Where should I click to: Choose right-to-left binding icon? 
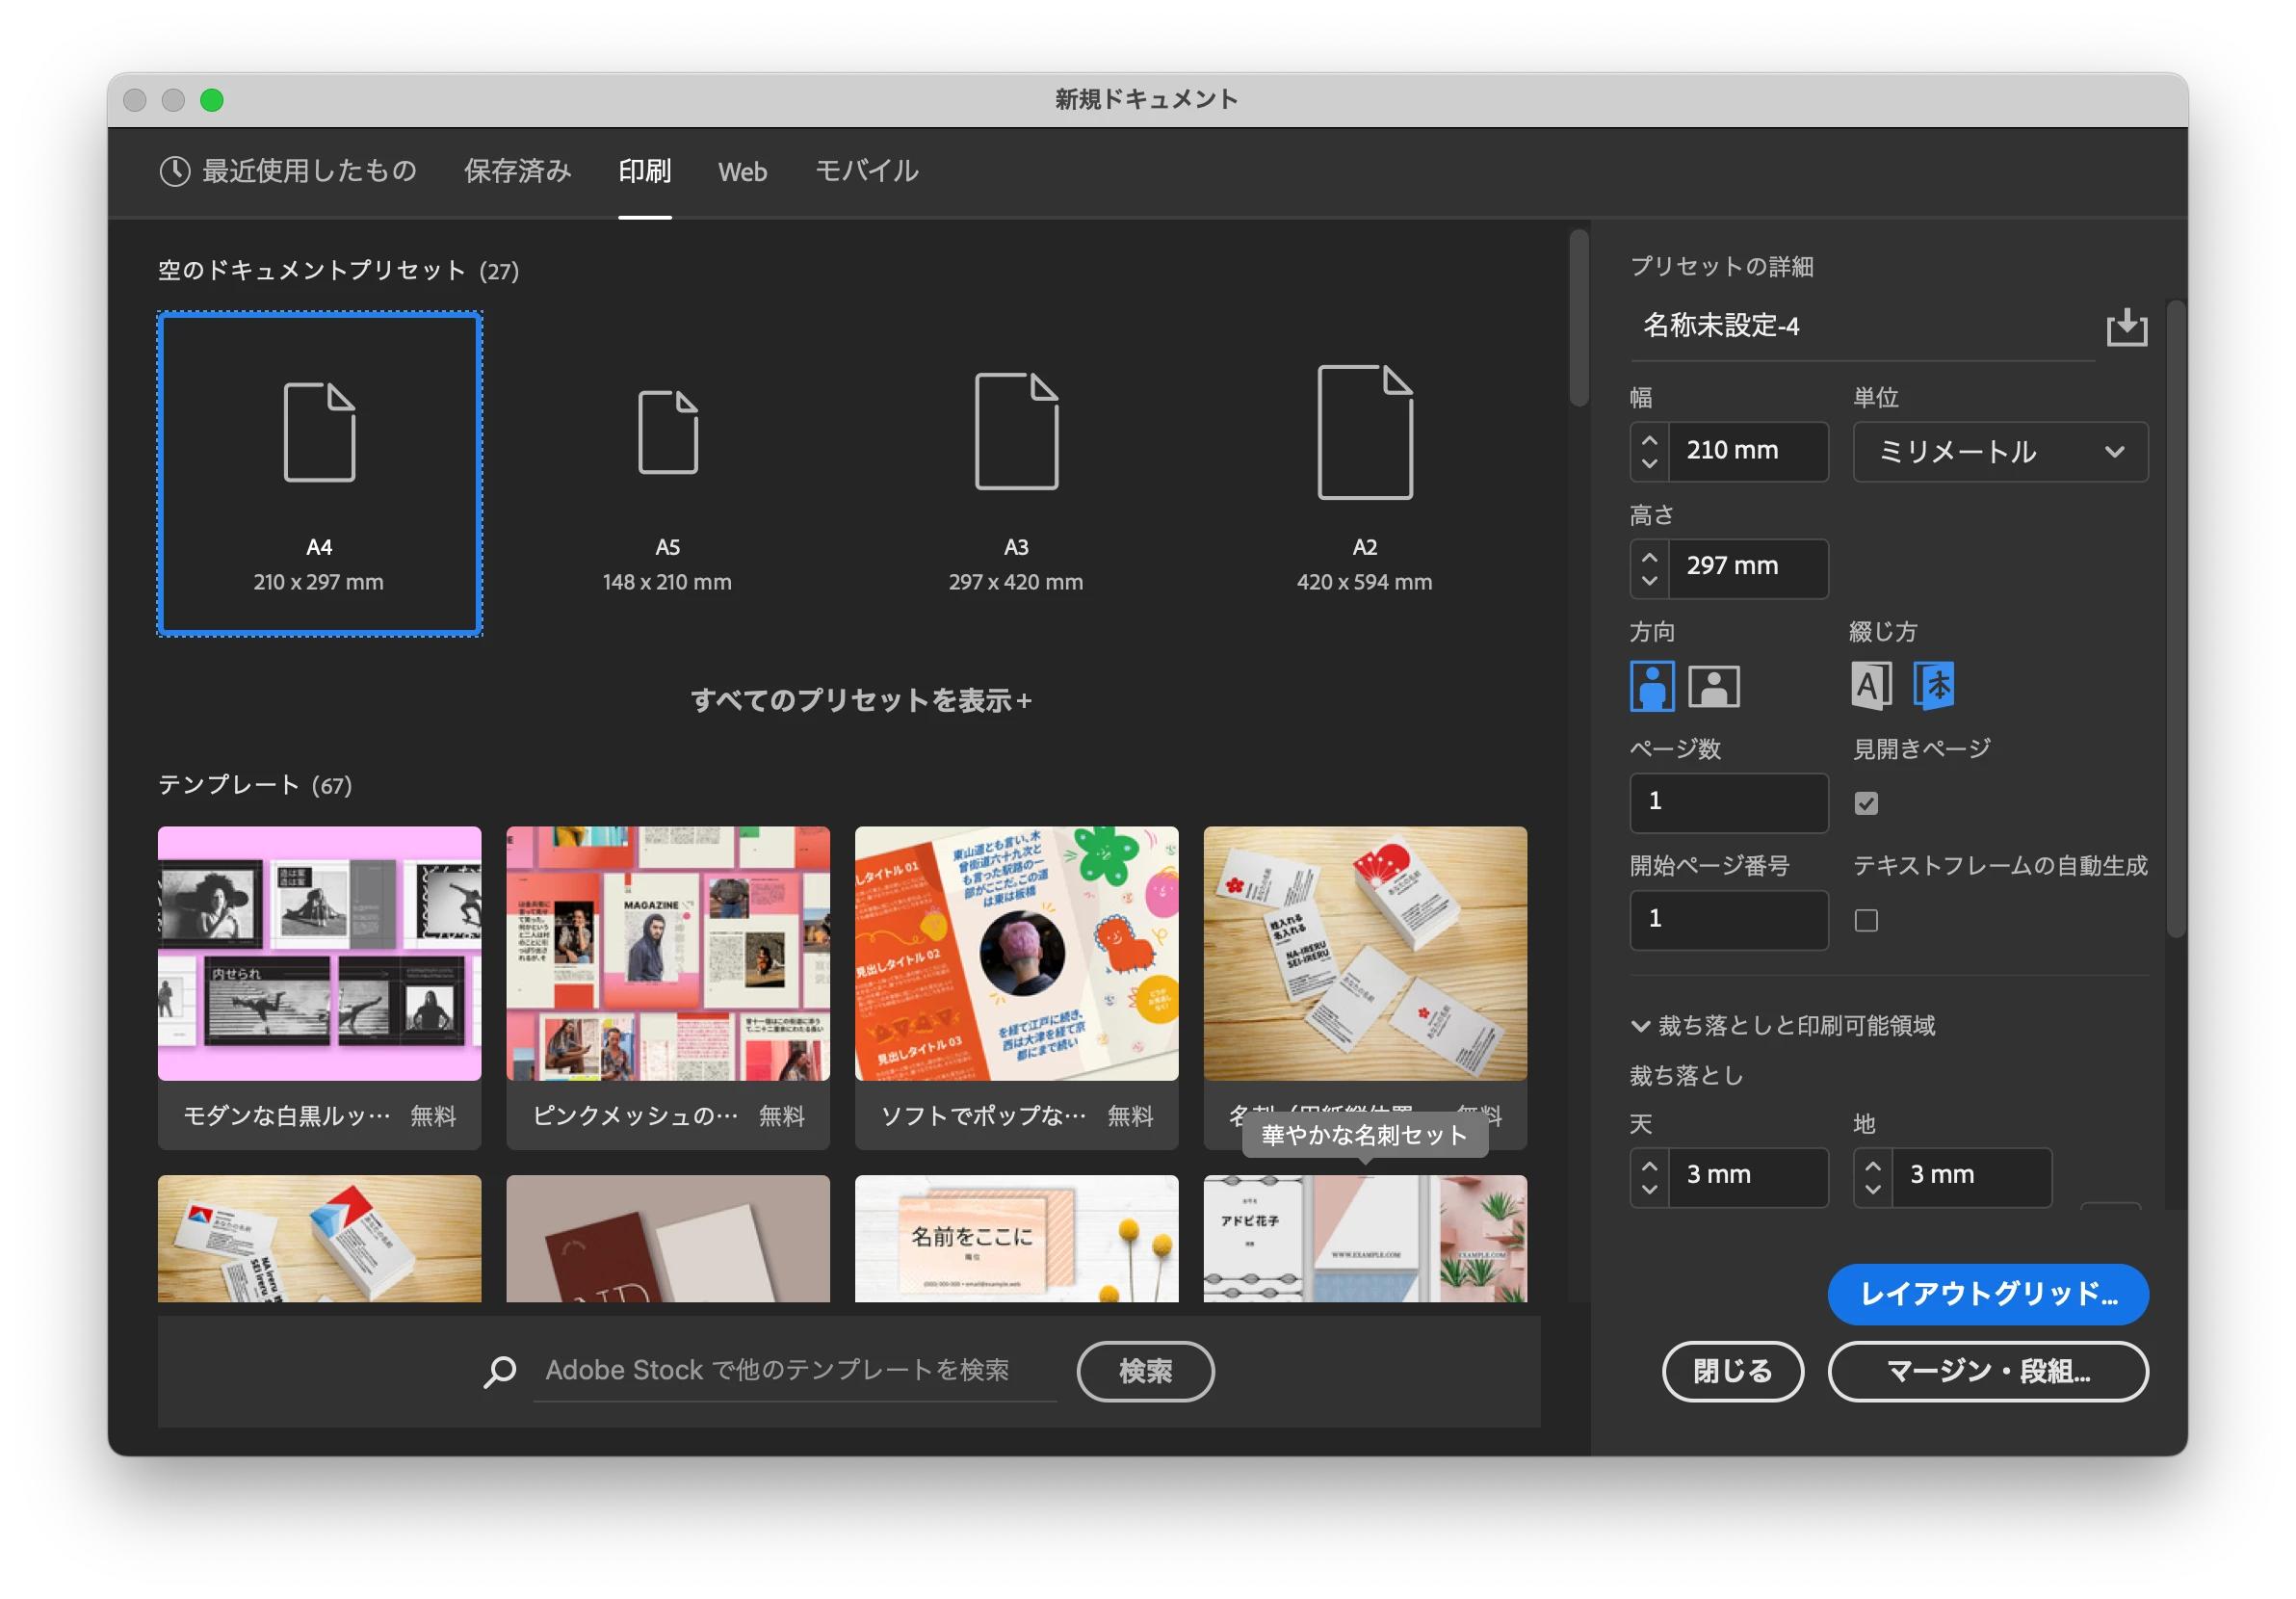pyautogui.click(x=1933, y=686)
